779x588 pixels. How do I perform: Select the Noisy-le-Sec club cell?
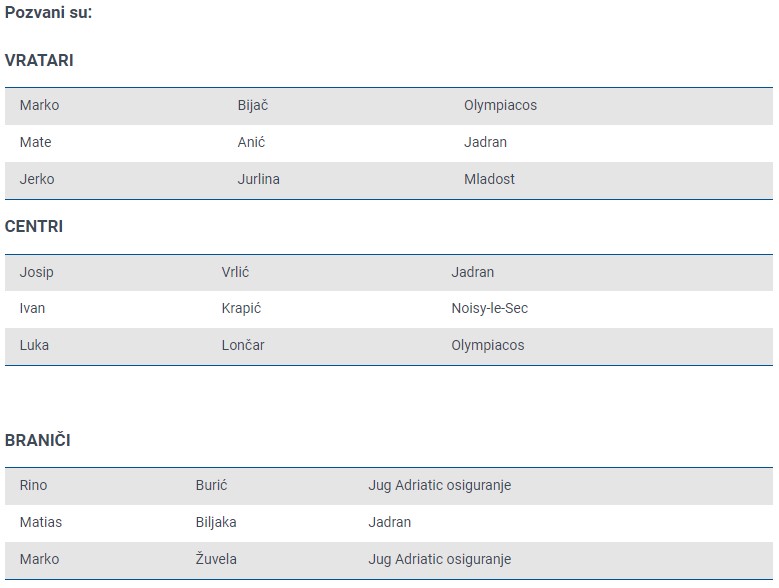489,308
